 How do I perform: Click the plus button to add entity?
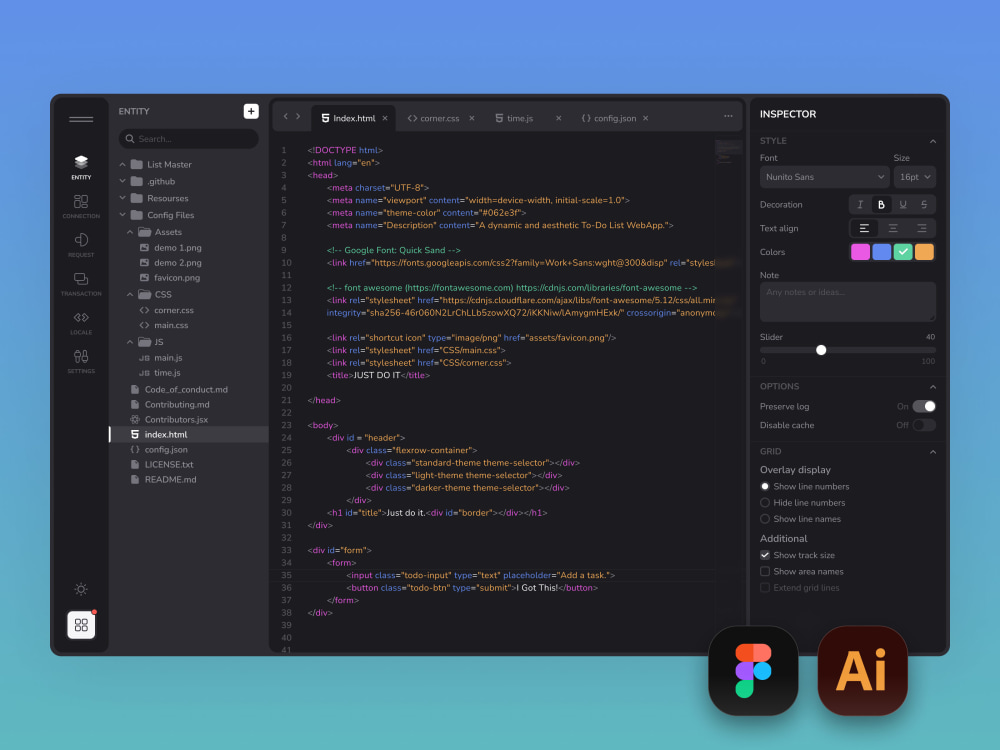pos(251,111)
